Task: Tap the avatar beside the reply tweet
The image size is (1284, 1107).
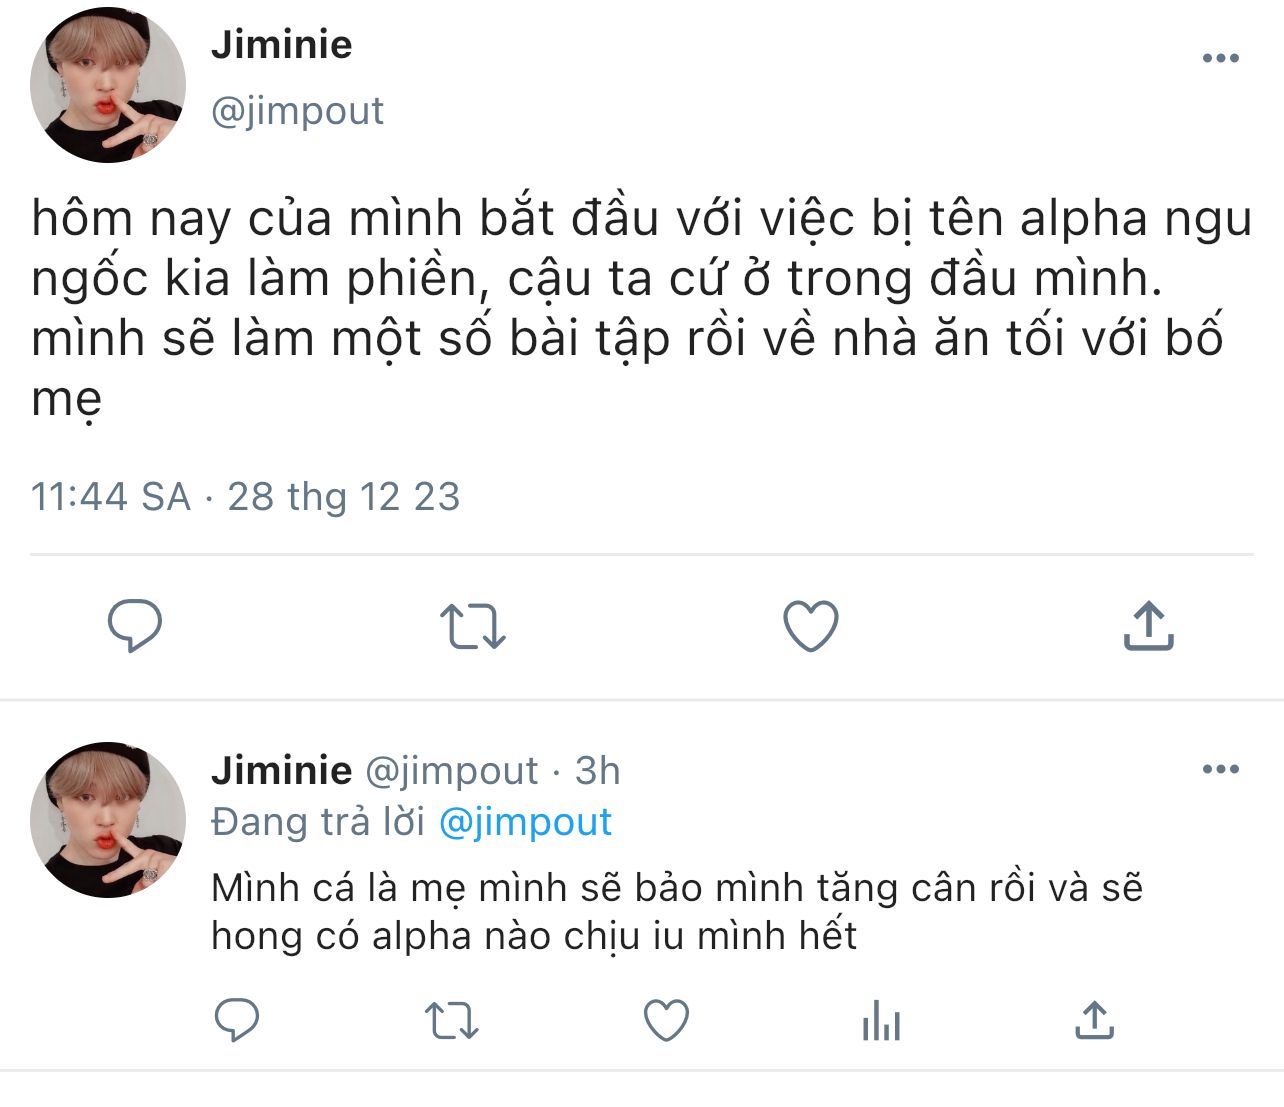Action: click(x=108, y=819)
